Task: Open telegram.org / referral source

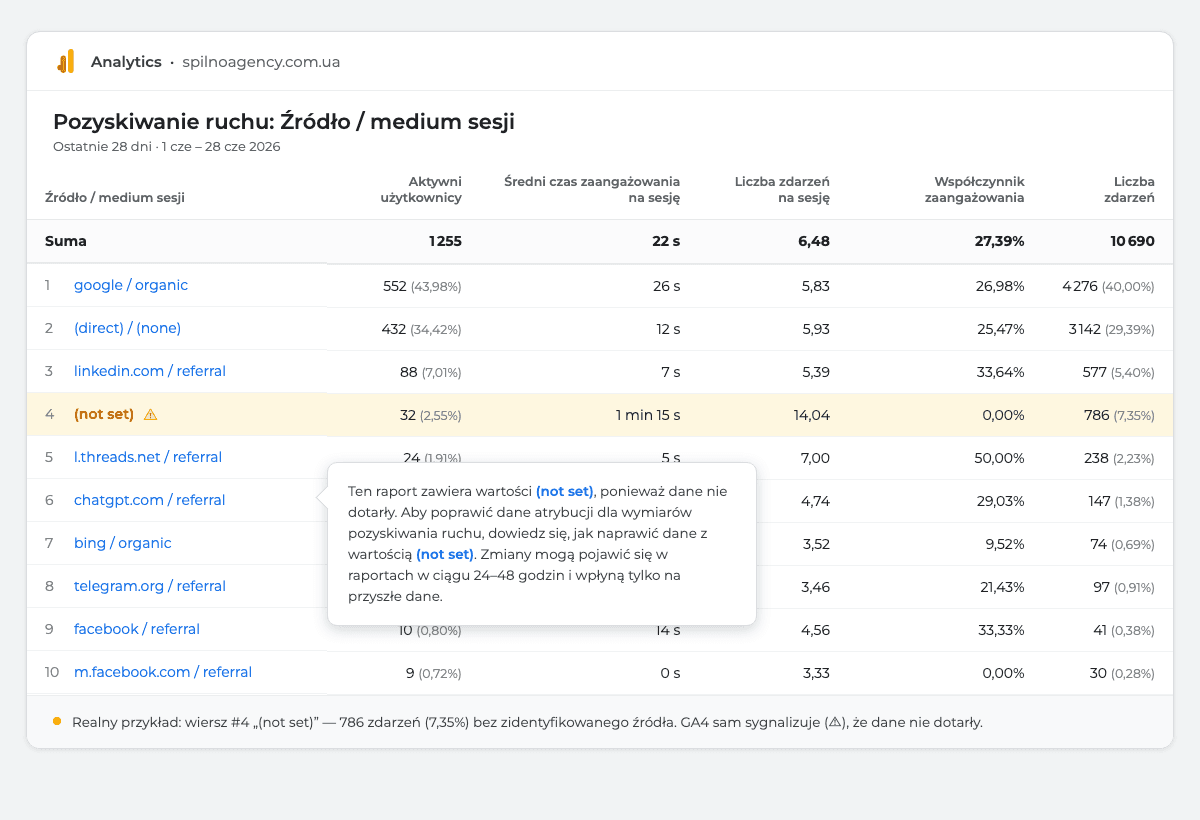Action: (x=150, y=586)
